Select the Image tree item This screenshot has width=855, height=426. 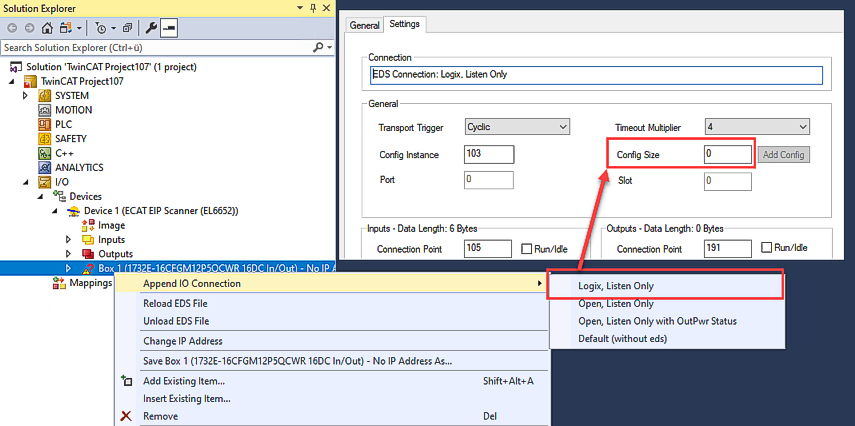pyautogui.click(x=112, y=225)
